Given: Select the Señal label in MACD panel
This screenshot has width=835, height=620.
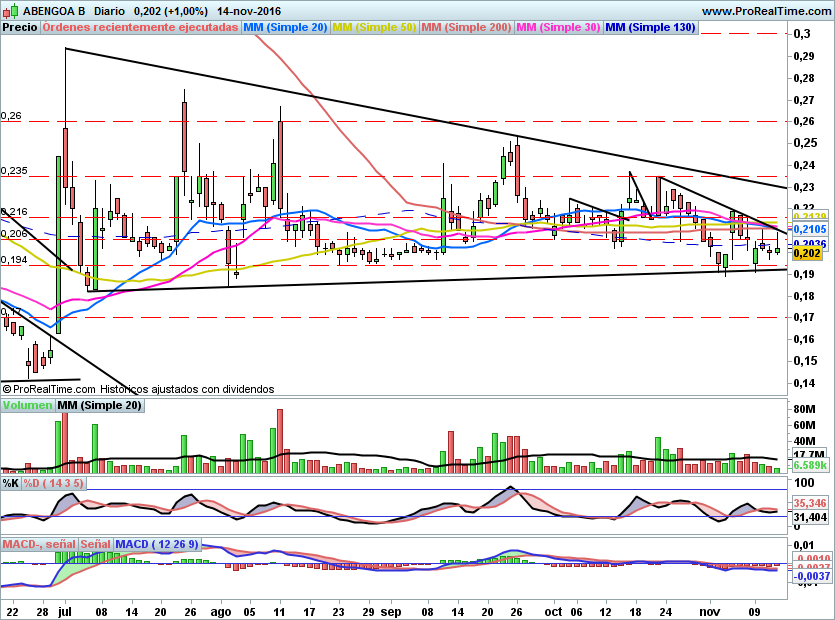Looking at the screenshot, I should tap(95, 544).
